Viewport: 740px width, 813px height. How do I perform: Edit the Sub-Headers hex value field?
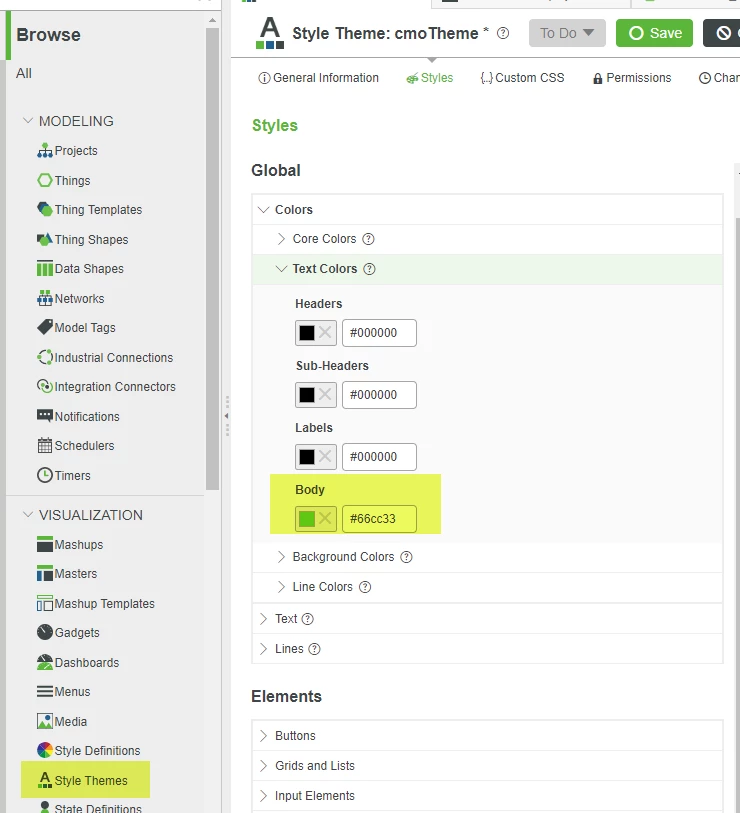379,395
